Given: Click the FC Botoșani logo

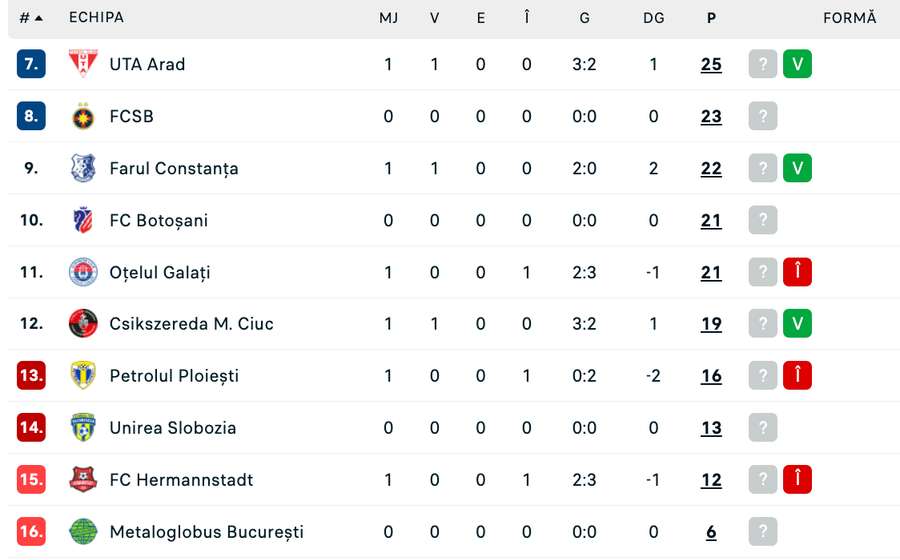Looking at the screenshot, I should (83, 220).
